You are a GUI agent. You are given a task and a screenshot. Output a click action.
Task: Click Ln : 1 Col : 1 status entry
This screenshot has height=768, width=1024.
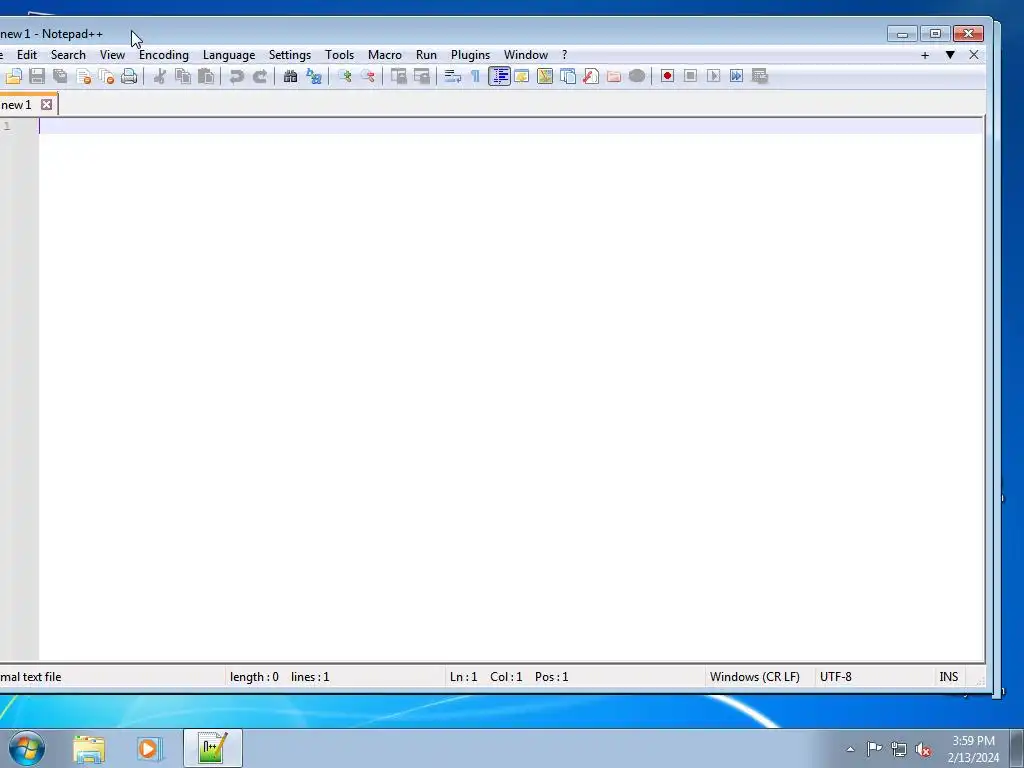click(x=486, y=677)
